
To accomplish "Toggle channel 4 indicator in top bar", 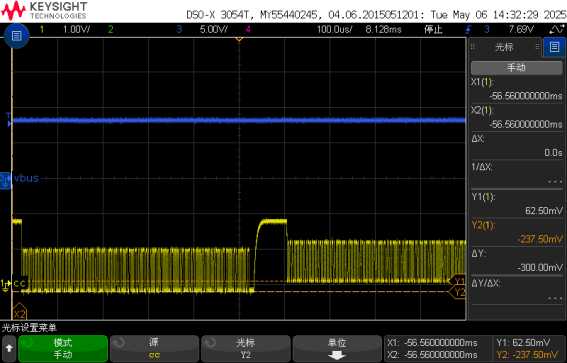I will [248, 29].
